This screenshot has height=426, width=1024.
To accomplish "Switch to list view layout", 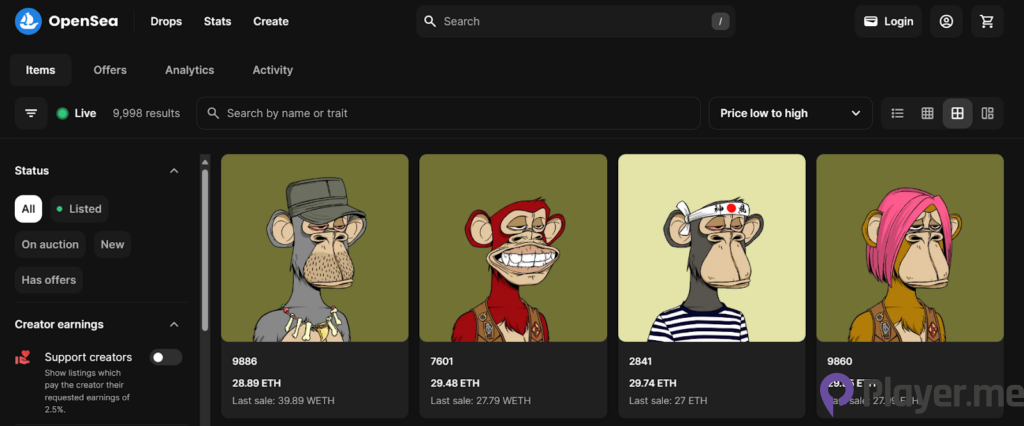I will pyautogui.click(x=897, y=113).
